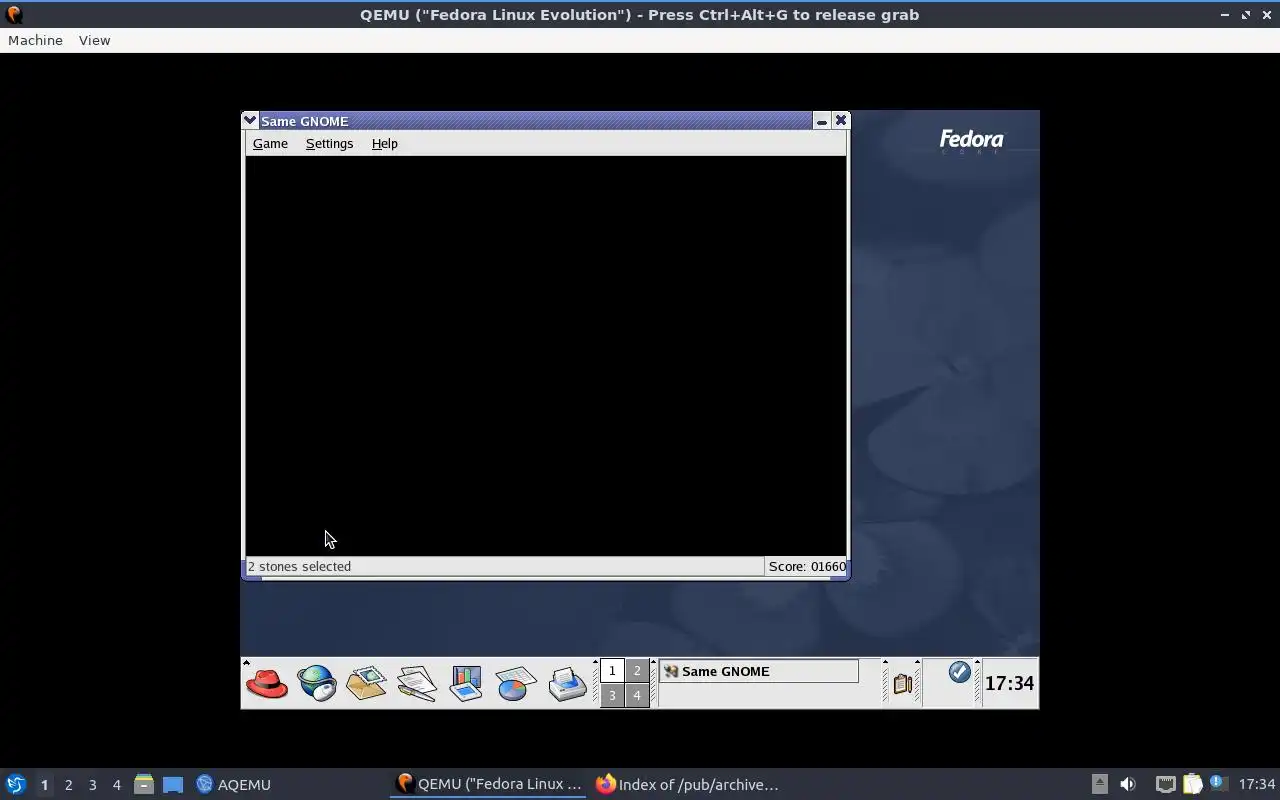1280x800 pixels.
Task: Open the Help menu in Same GNOME
Action: tap(385, 143)
